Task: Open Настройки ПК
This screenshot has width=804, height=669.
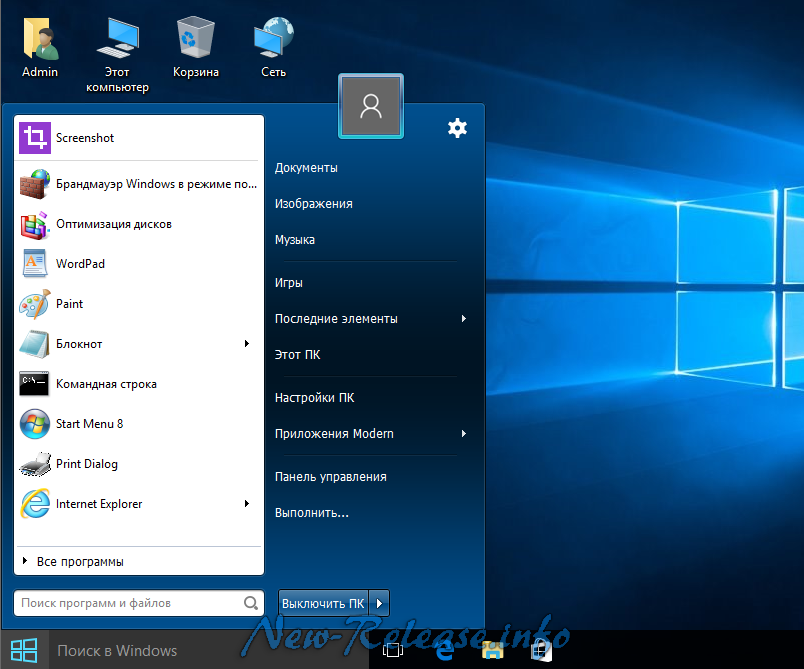Action: click(314, 397)
